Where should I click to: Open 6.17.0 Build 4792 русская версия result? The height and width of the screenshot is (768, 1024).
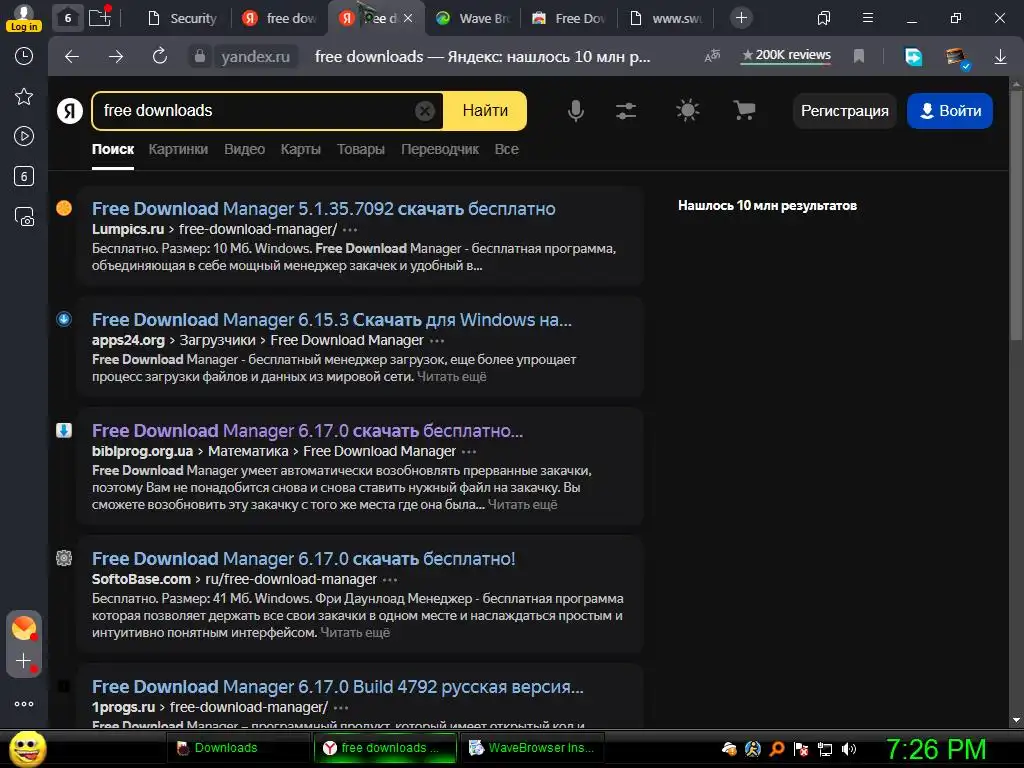[x=338, y=686]
